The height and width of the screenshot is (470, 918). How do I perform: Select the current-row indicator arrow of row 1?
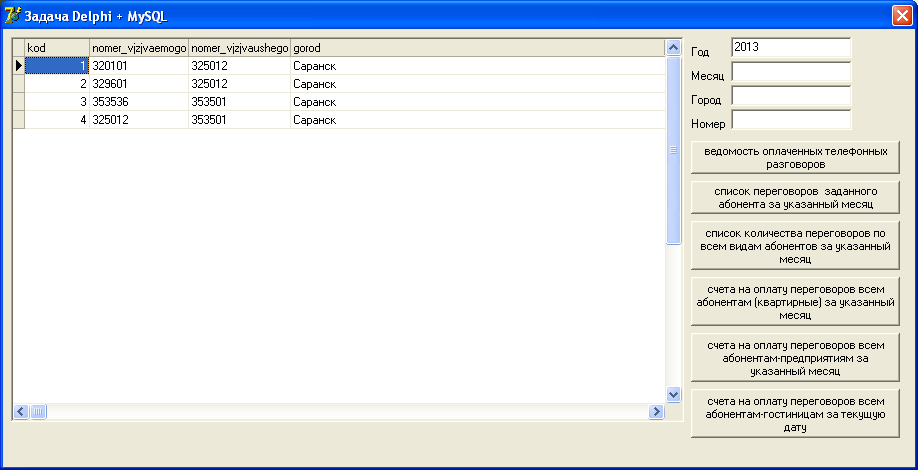point(19,66)
